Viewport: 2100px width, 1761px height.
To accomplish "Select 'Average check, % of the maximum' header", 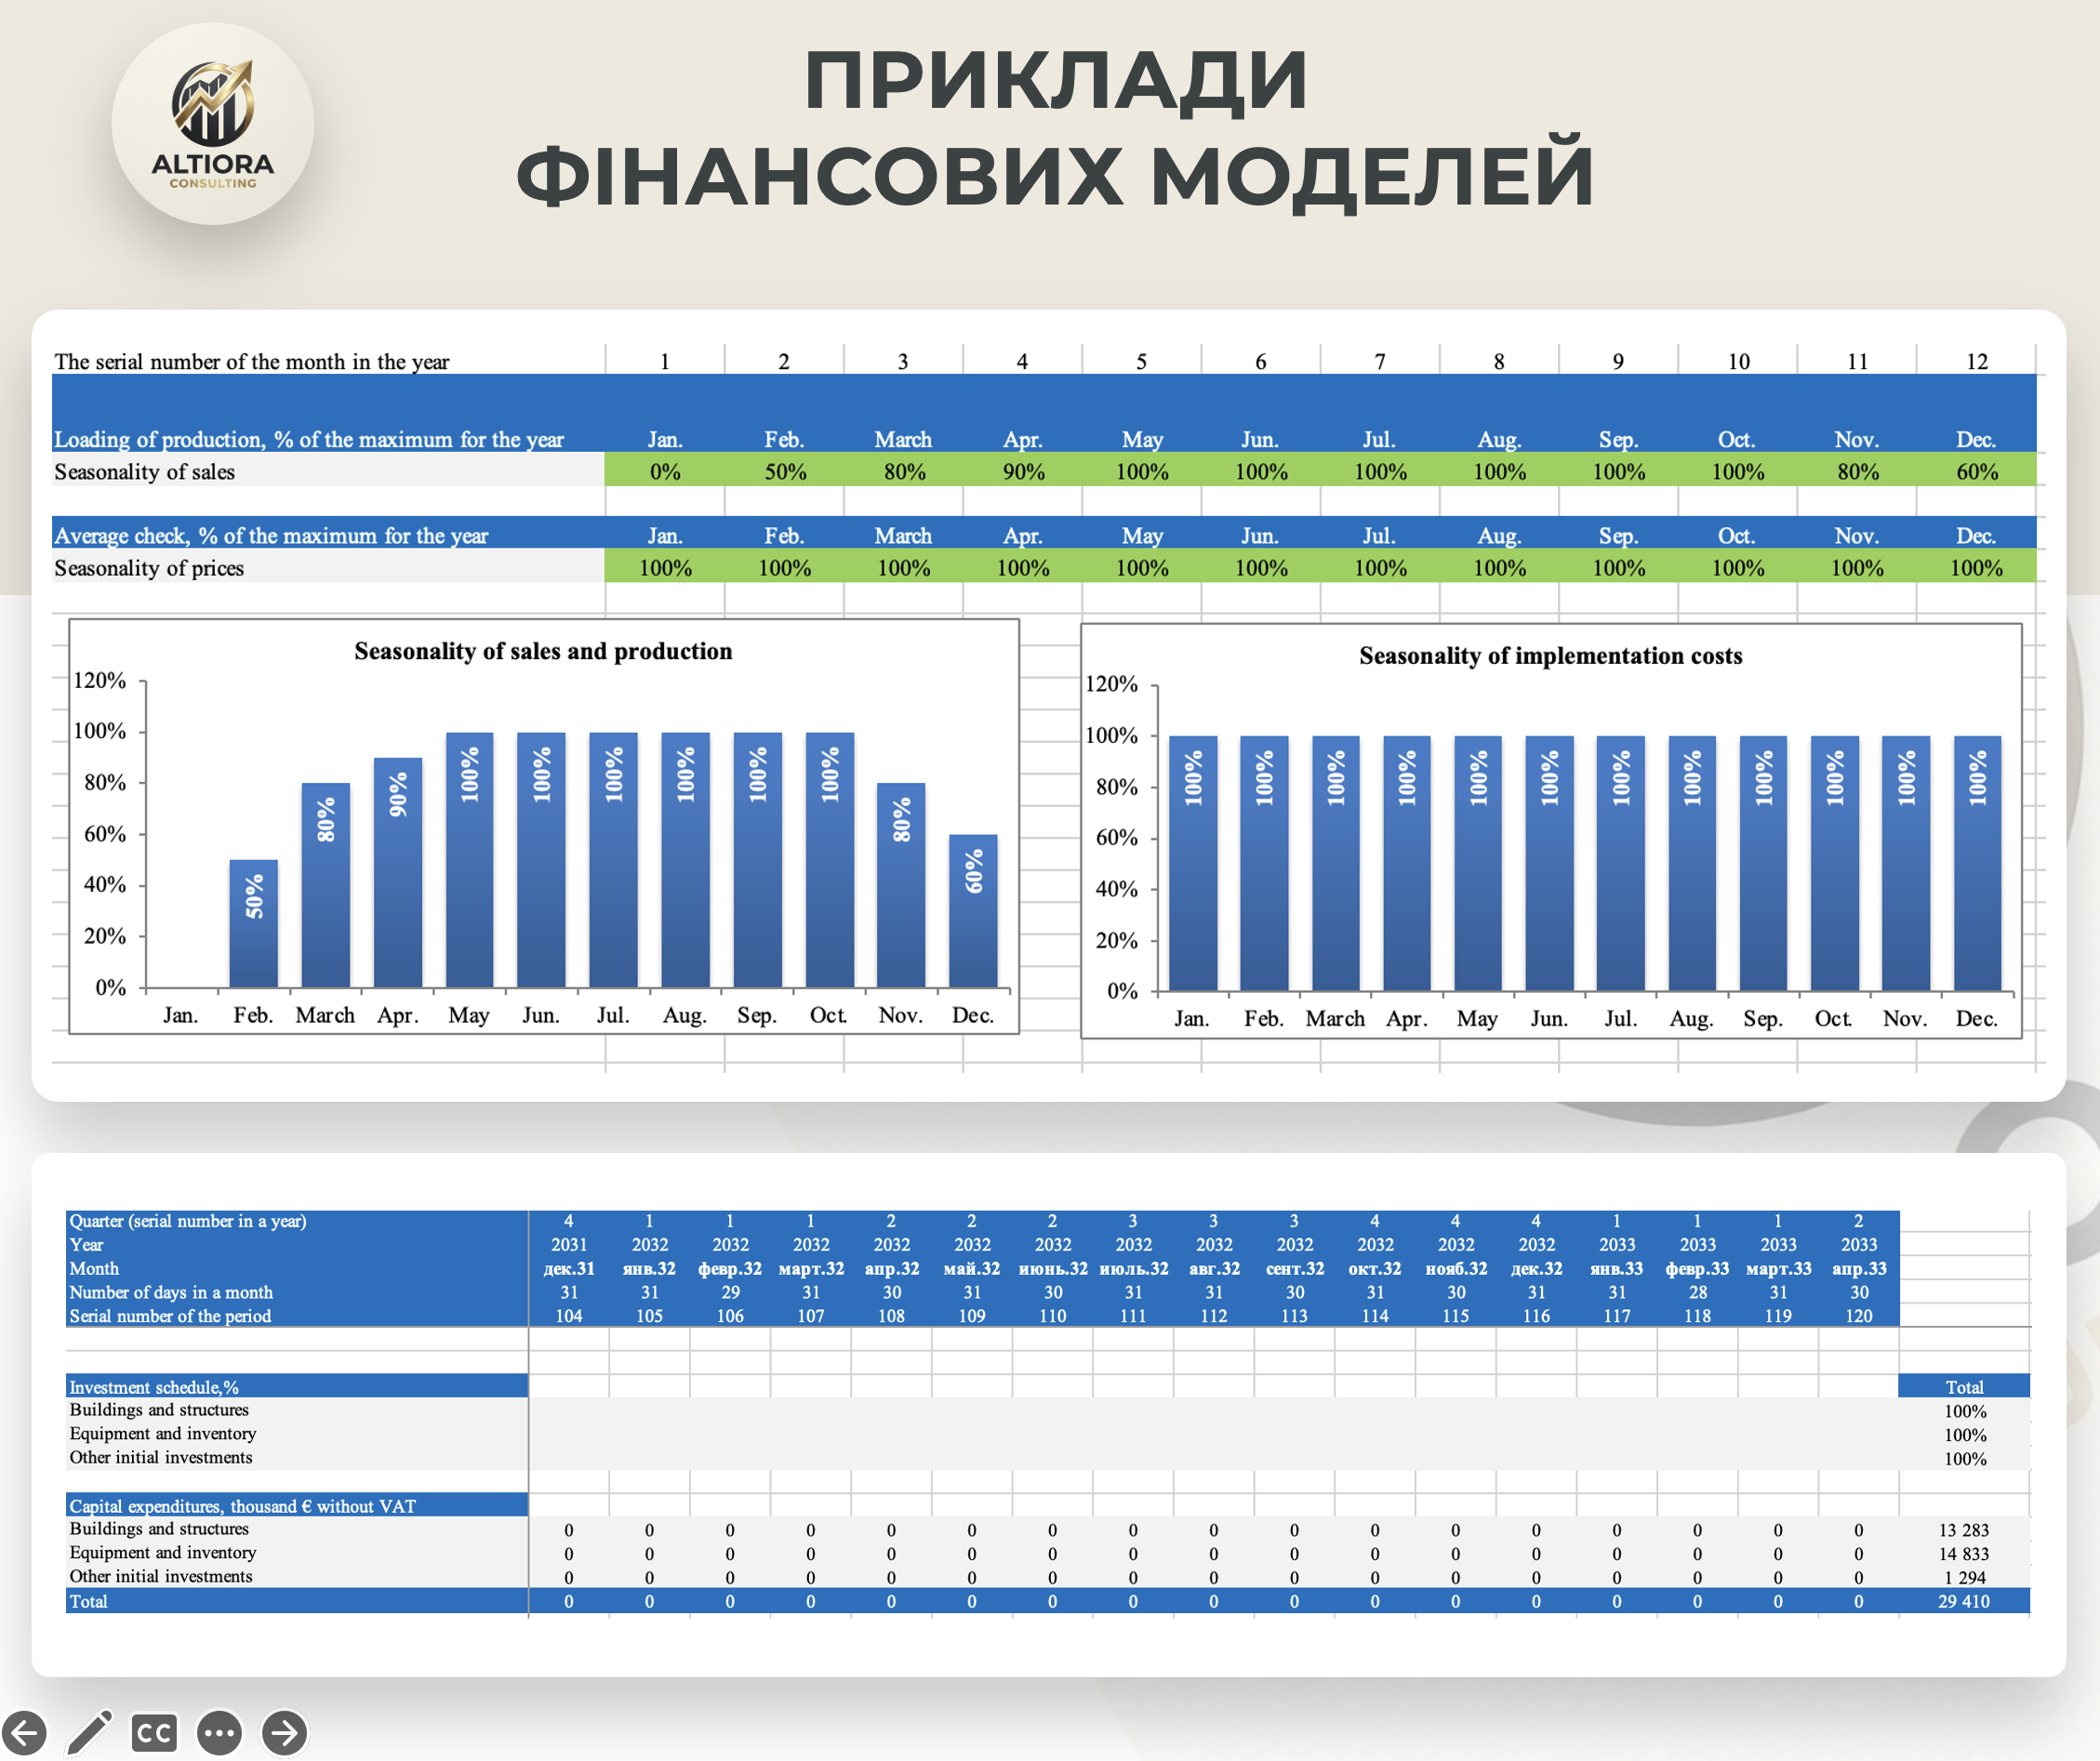I will click(x=271, y=535).
